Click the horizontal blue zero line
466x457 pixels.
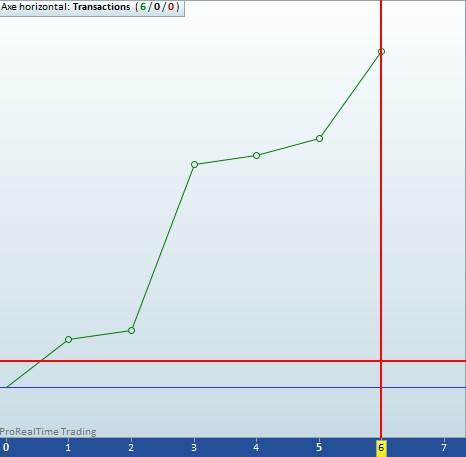[x=233, y=387]
